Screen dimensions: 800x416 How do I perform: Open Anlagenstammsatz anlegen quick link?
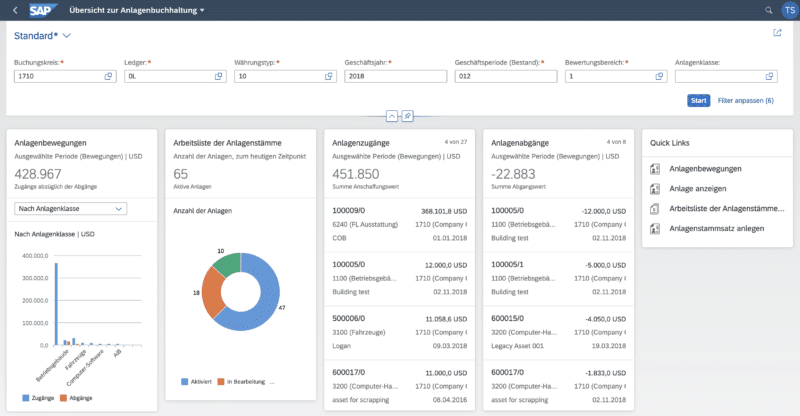(x=716, y=229)
